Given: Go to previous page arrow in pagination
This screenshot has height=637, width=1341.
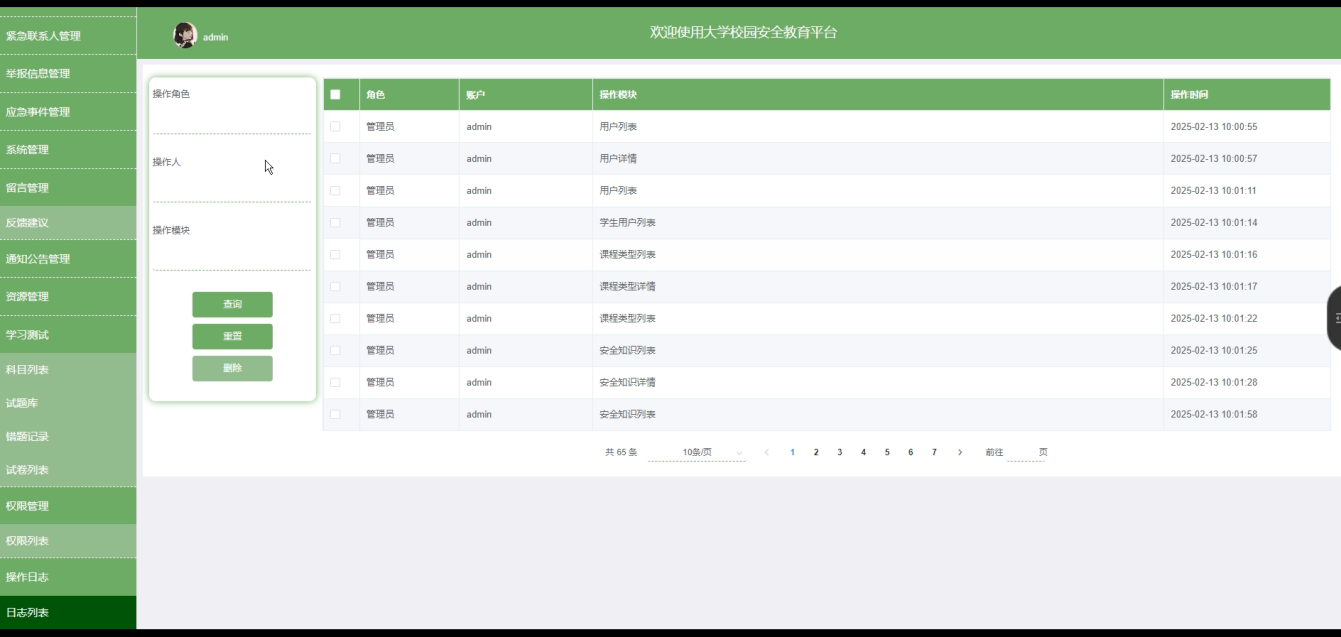Looking at the screenshot, I should 767,452.
